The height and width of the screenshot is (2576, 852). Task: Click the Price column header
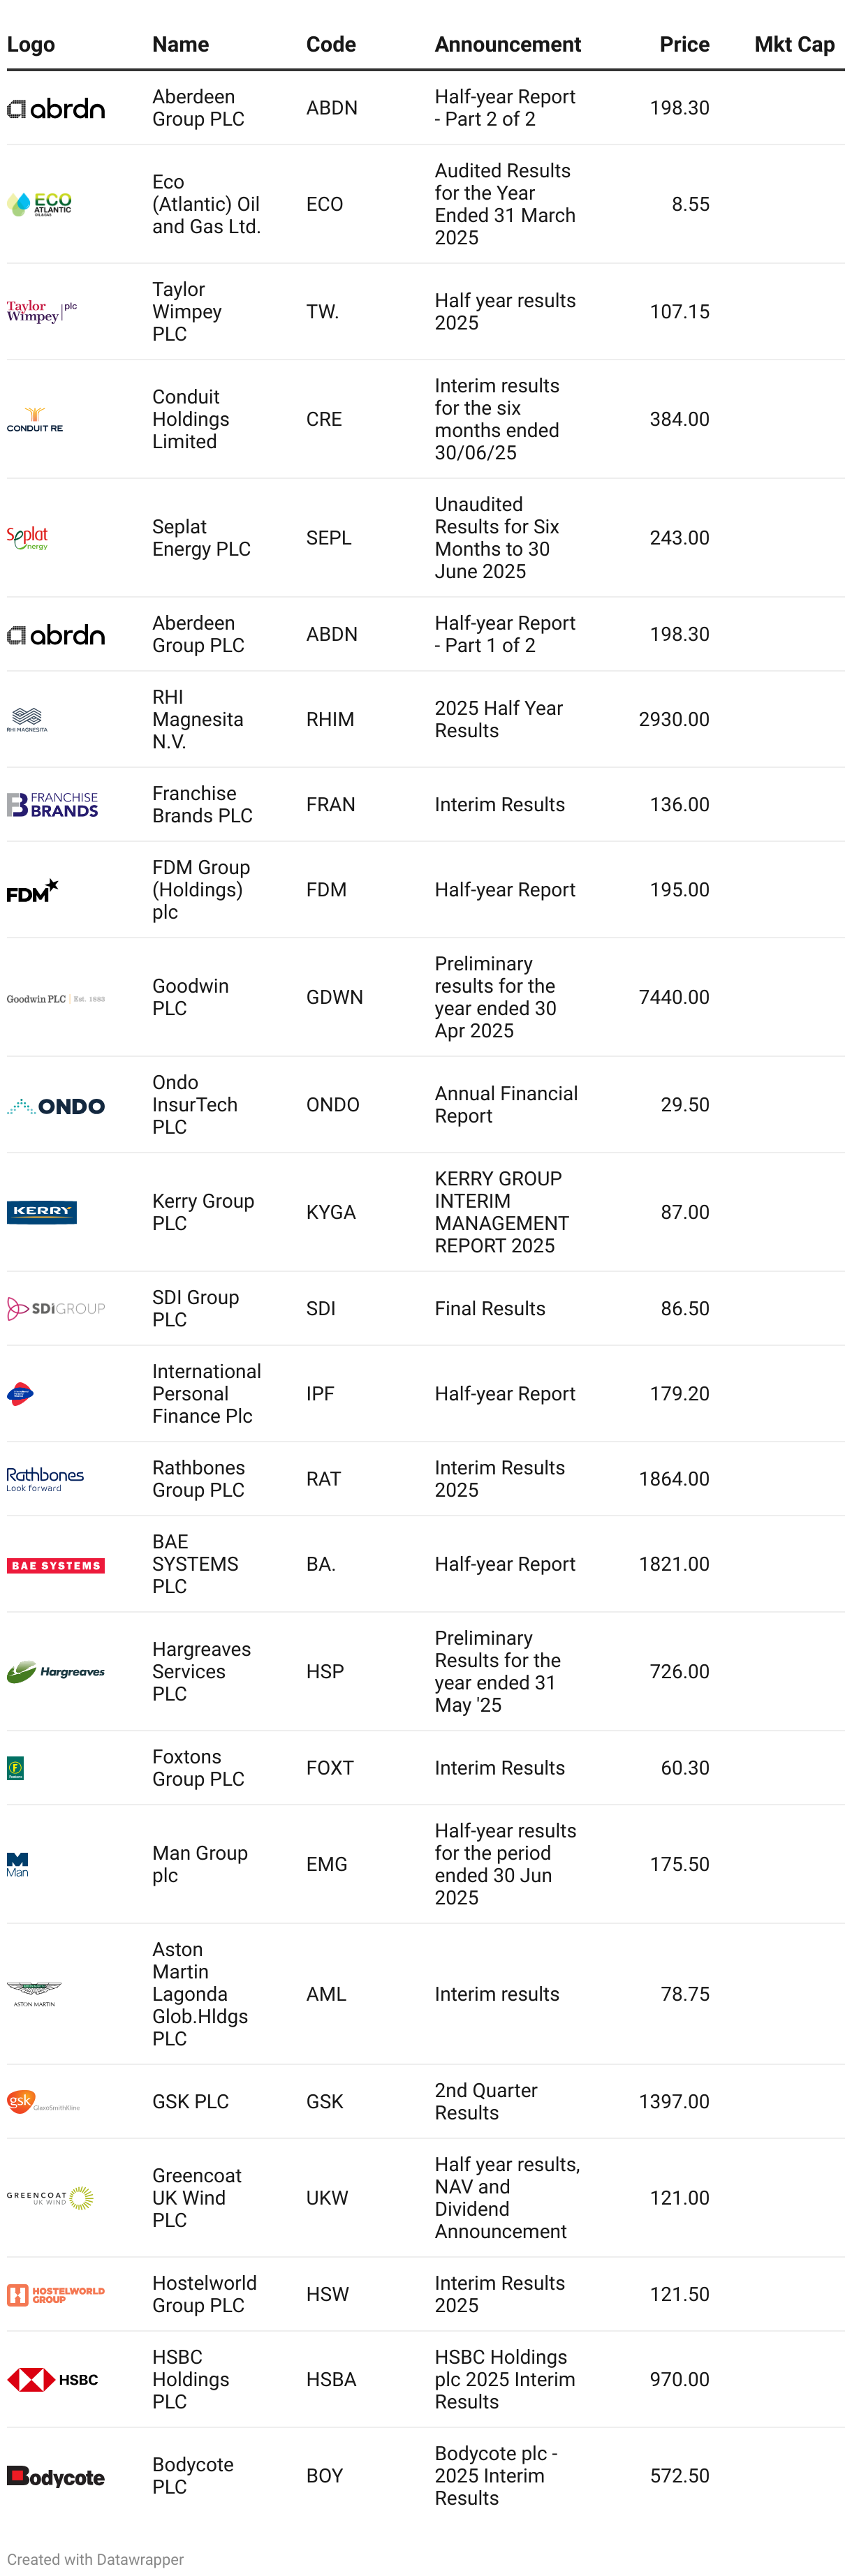point(684,45)
